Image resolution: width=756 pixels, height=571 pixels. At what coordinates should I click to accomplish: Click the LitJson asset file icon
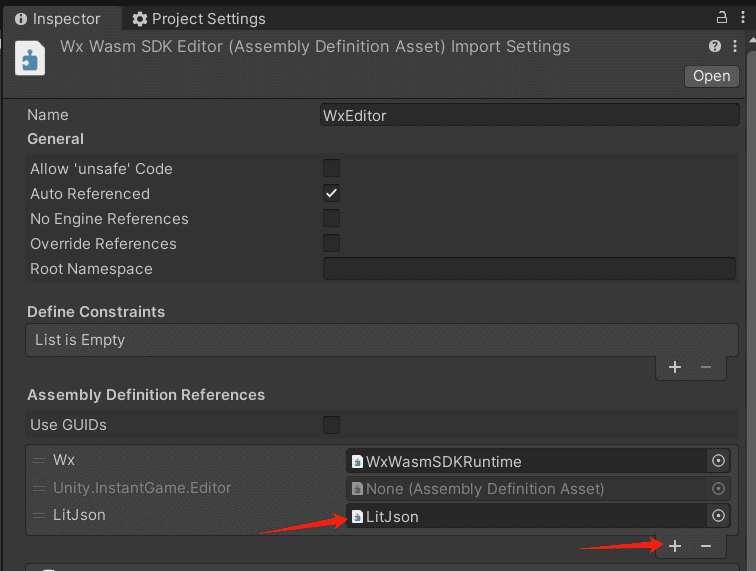click(357, 517)
